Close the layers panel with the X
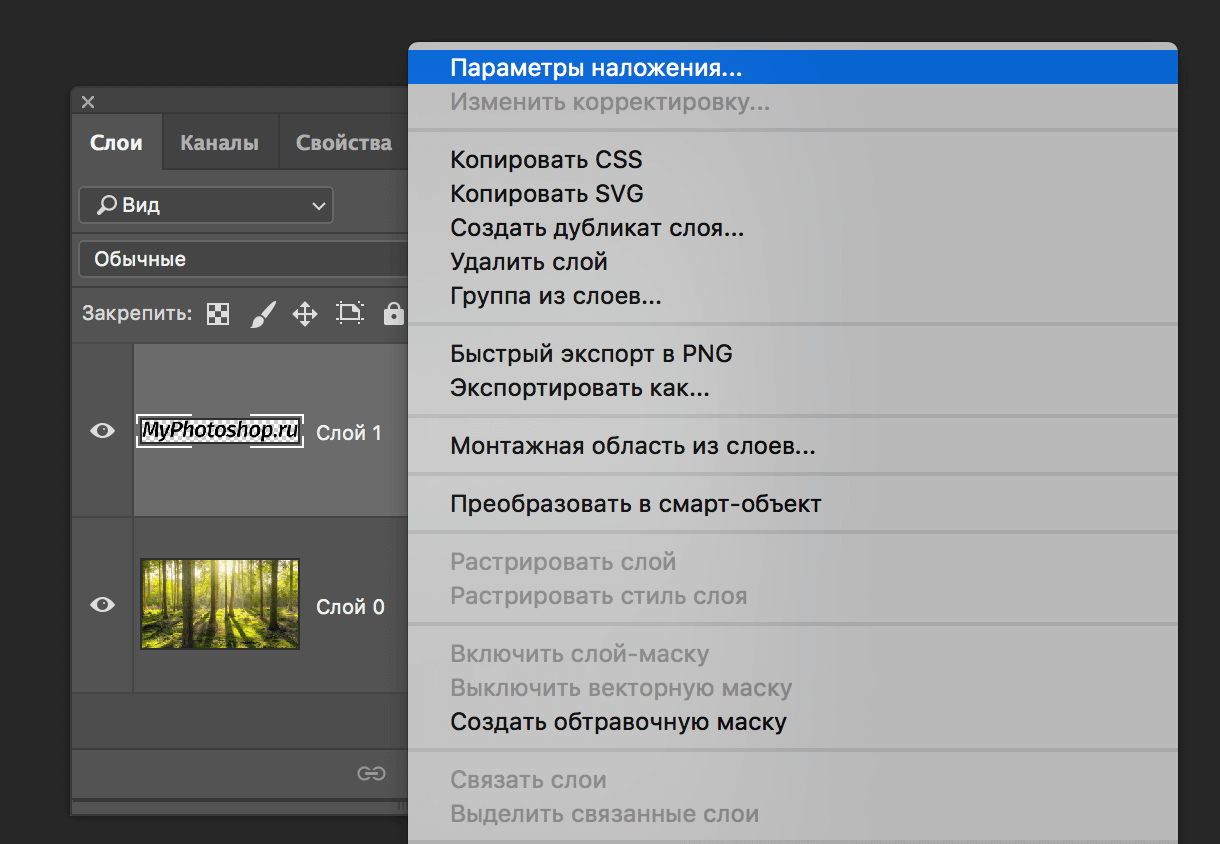 click(88, 102)
